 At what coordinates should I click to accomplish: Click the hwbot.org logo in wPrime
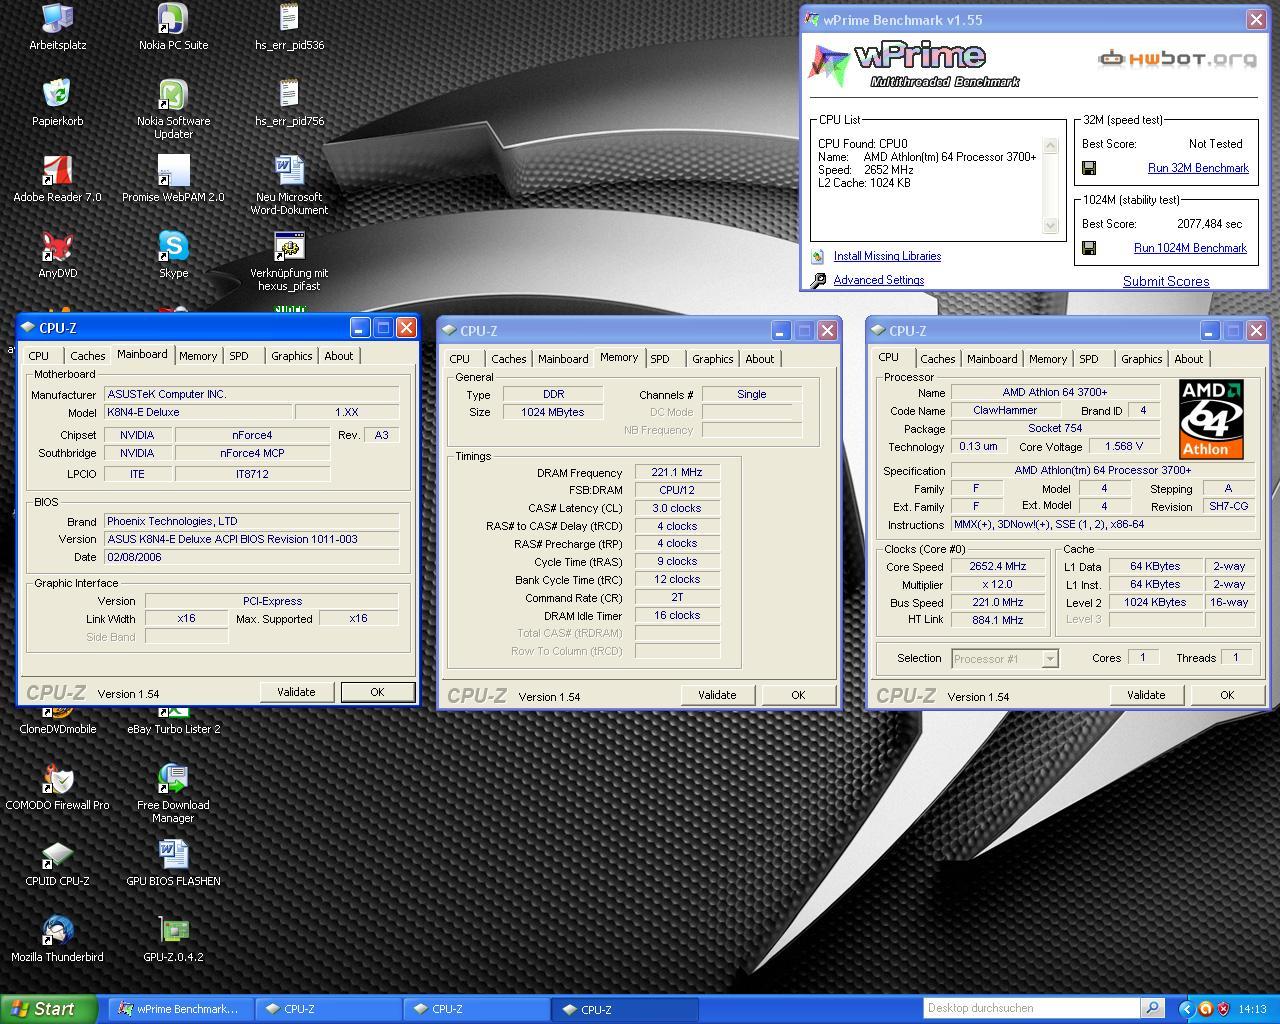coord(1177,59)
